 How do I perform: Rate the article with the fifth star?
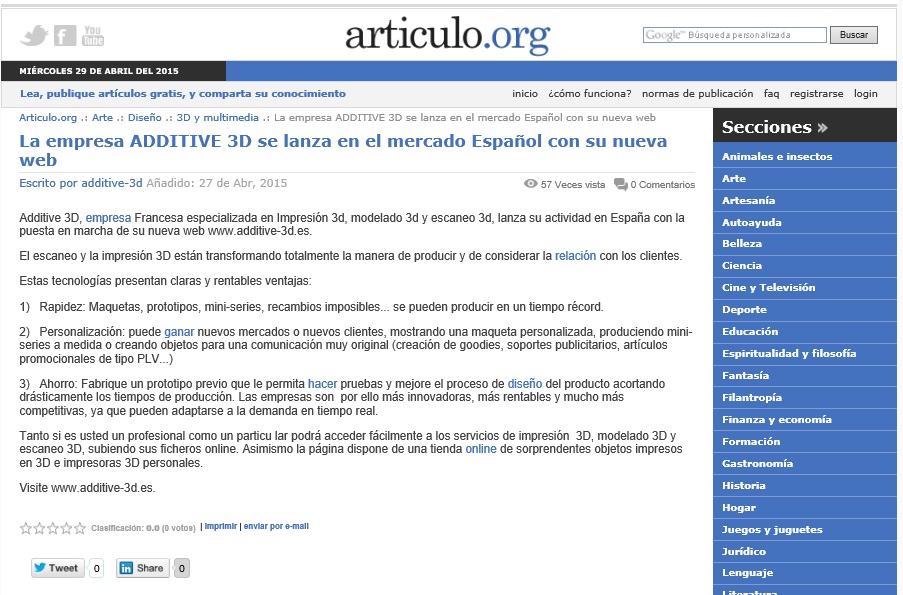(80, 528)
